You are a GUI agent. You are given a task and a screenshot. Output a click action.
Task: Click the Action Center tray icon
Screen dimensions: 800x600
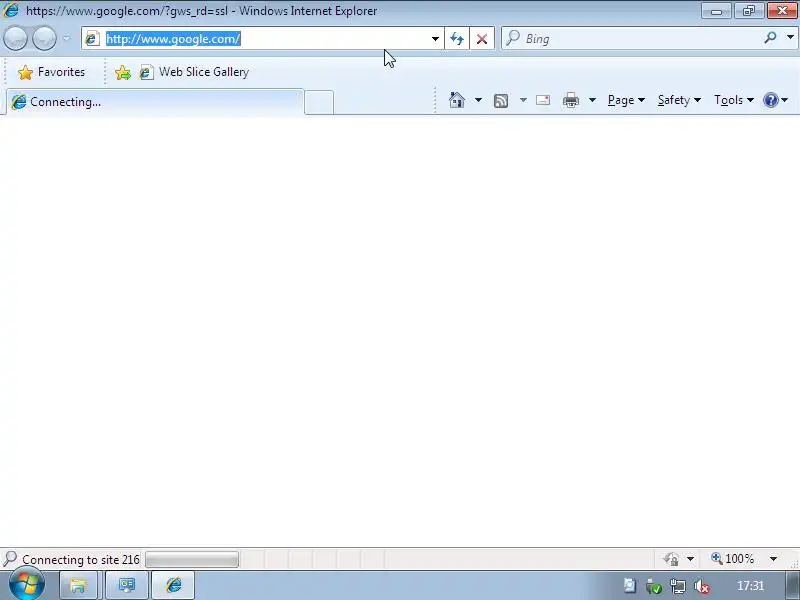(x=630, y=586)
